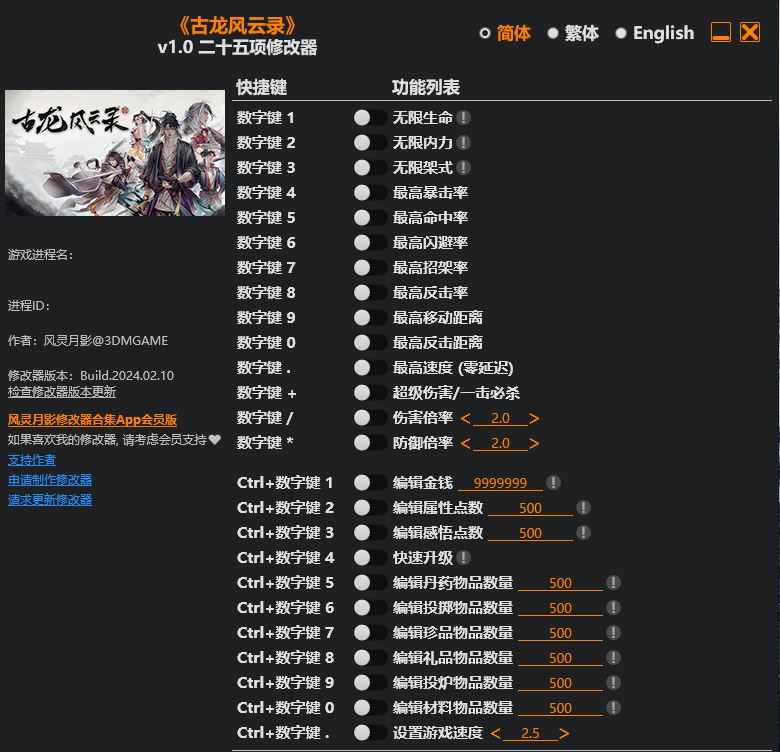Click the info icon beside 编辑属性点数 value

click(x=583, y=508)
